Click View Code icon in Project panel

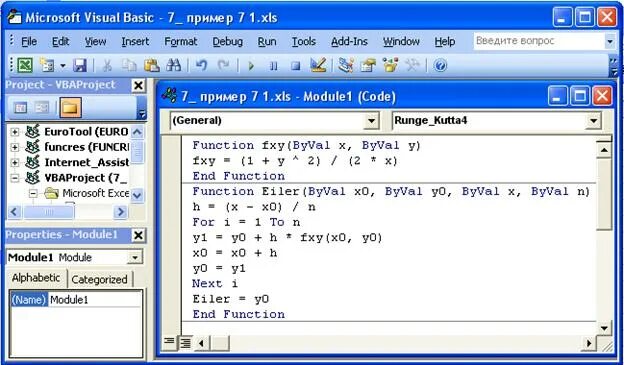[x=20, y=107]
